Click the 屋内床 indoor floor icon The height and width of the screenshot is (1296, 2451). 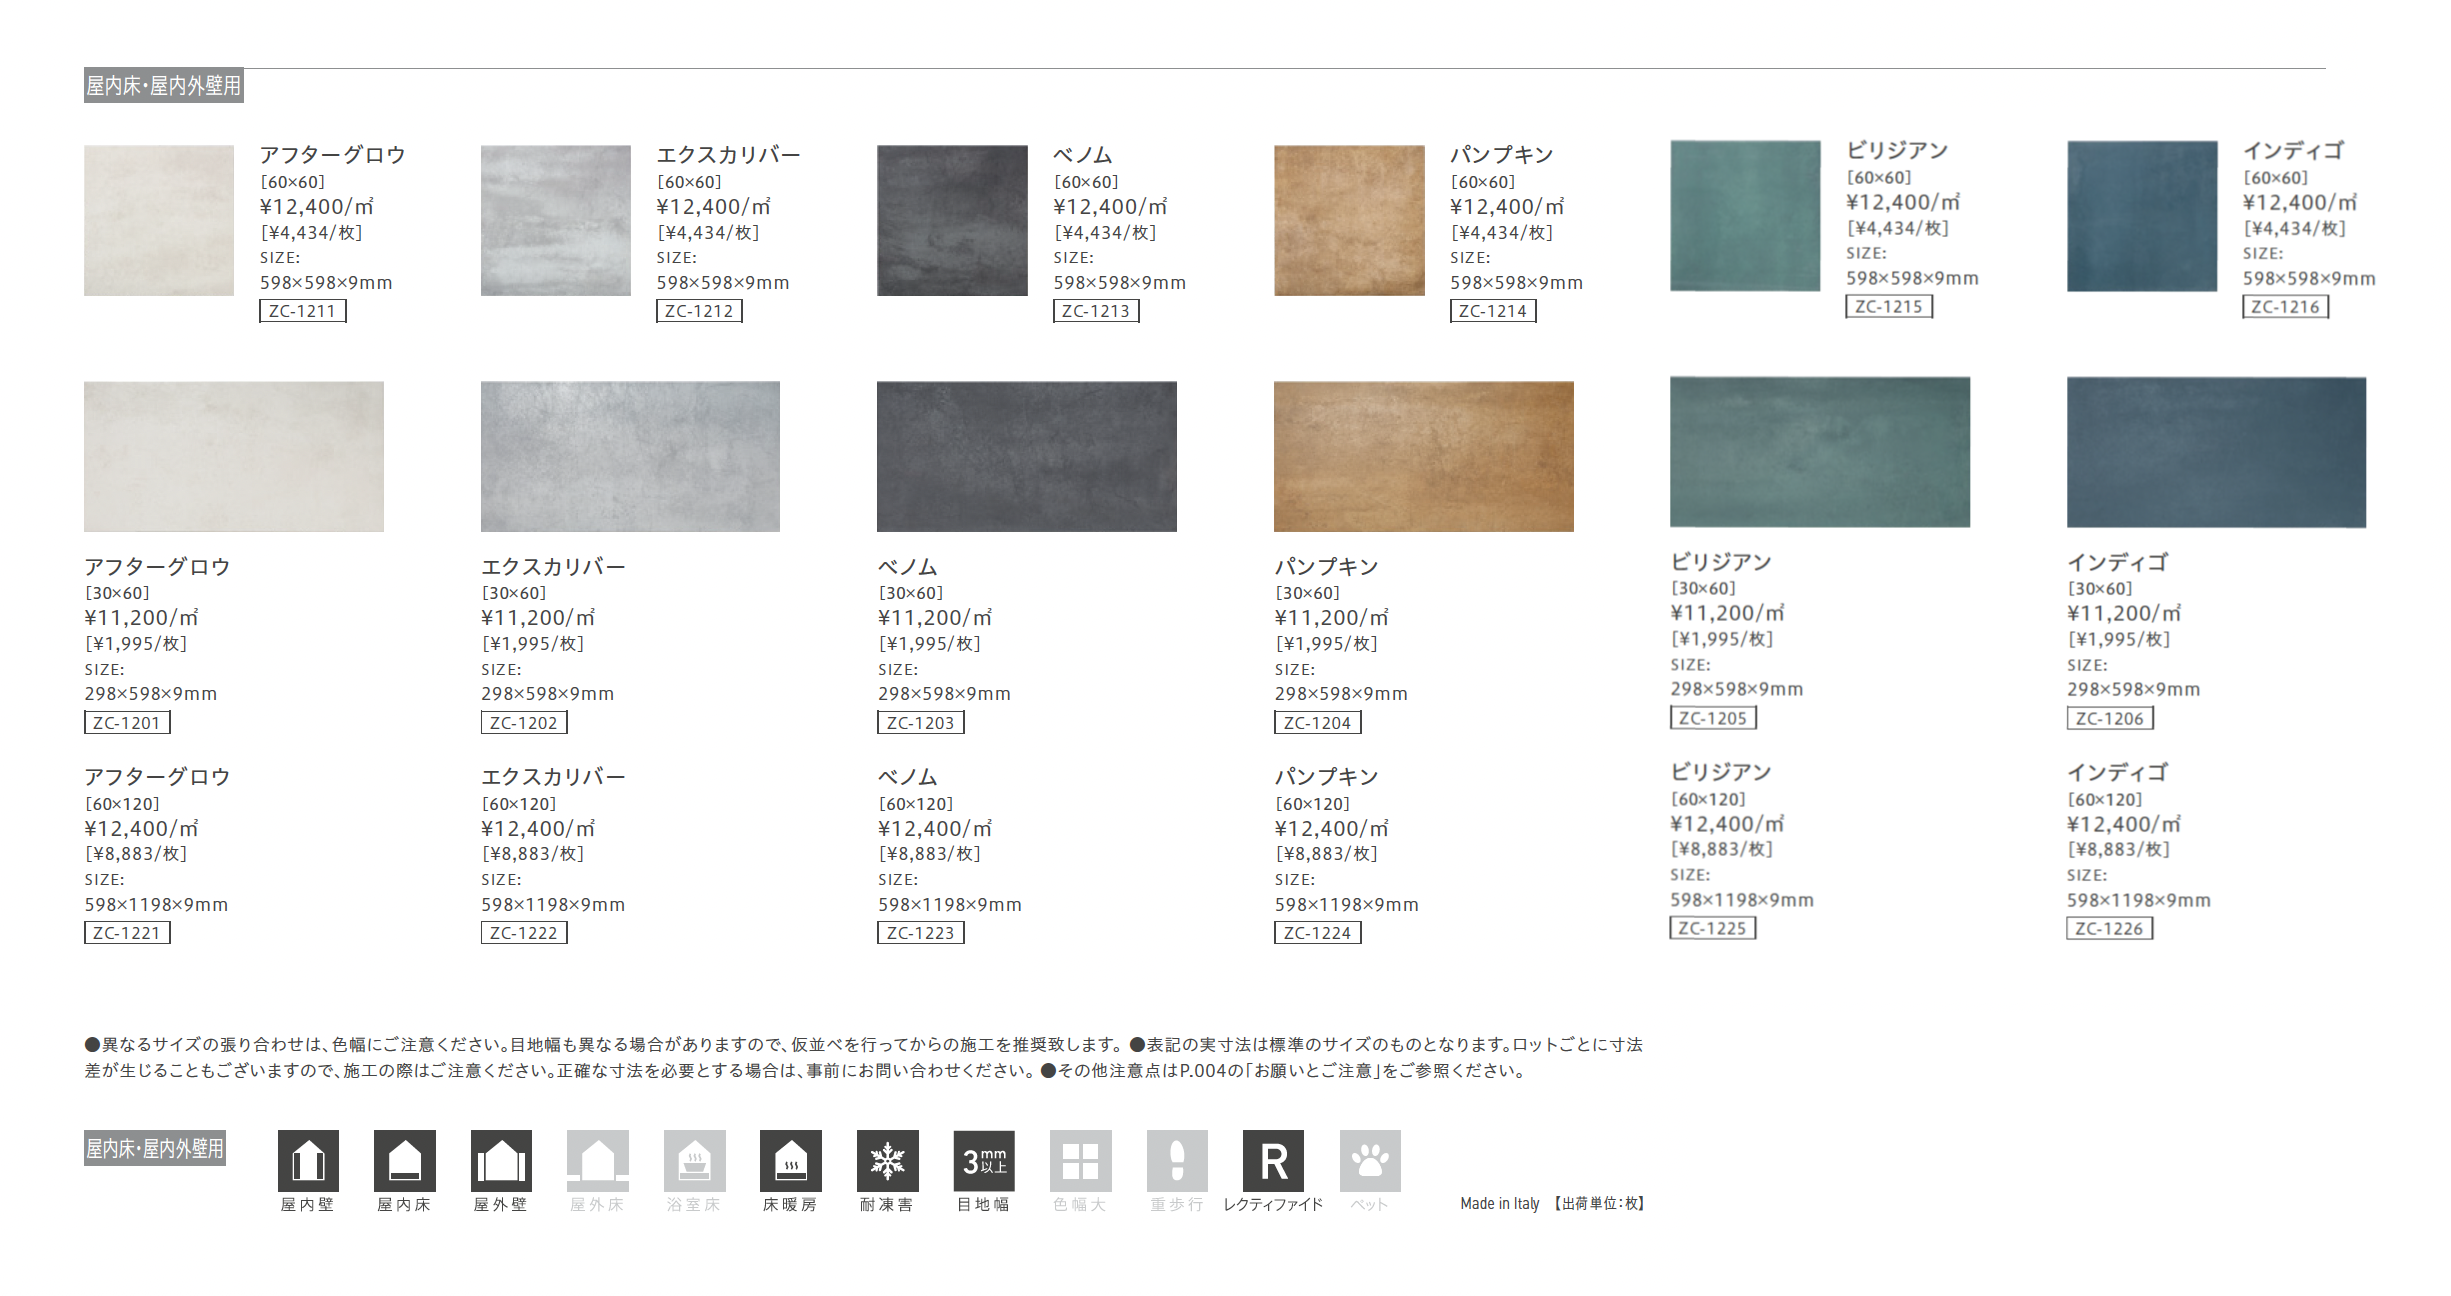point(404,1161)
